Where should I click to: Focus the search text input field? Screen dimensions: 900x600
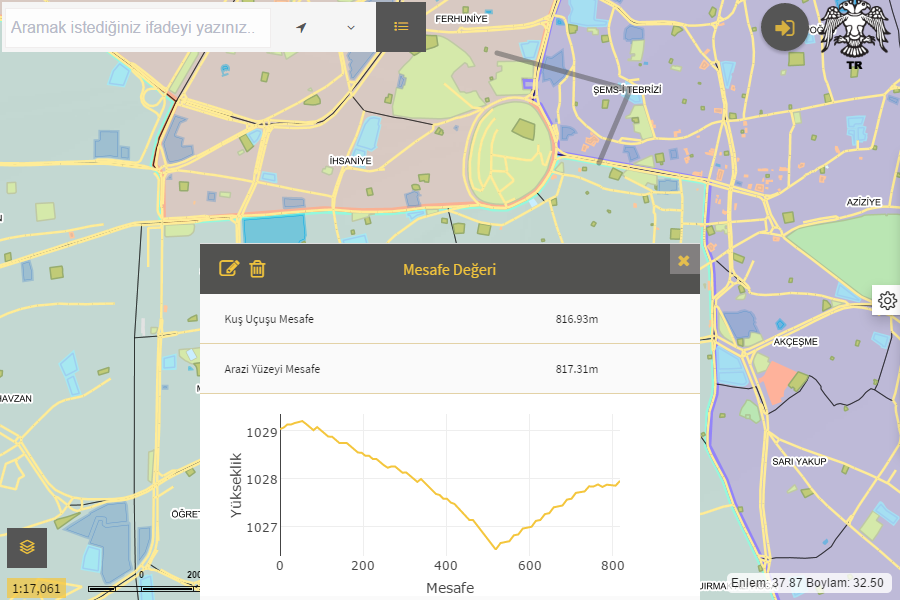coord(138,28)
